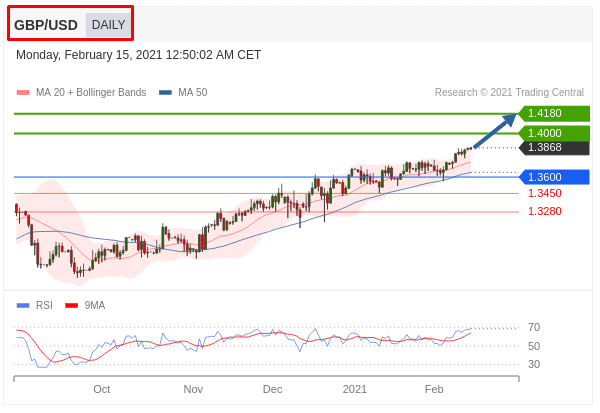Select the DAILY timeframe tab
This screenshot has width=600, height=413.
point(108,24)
